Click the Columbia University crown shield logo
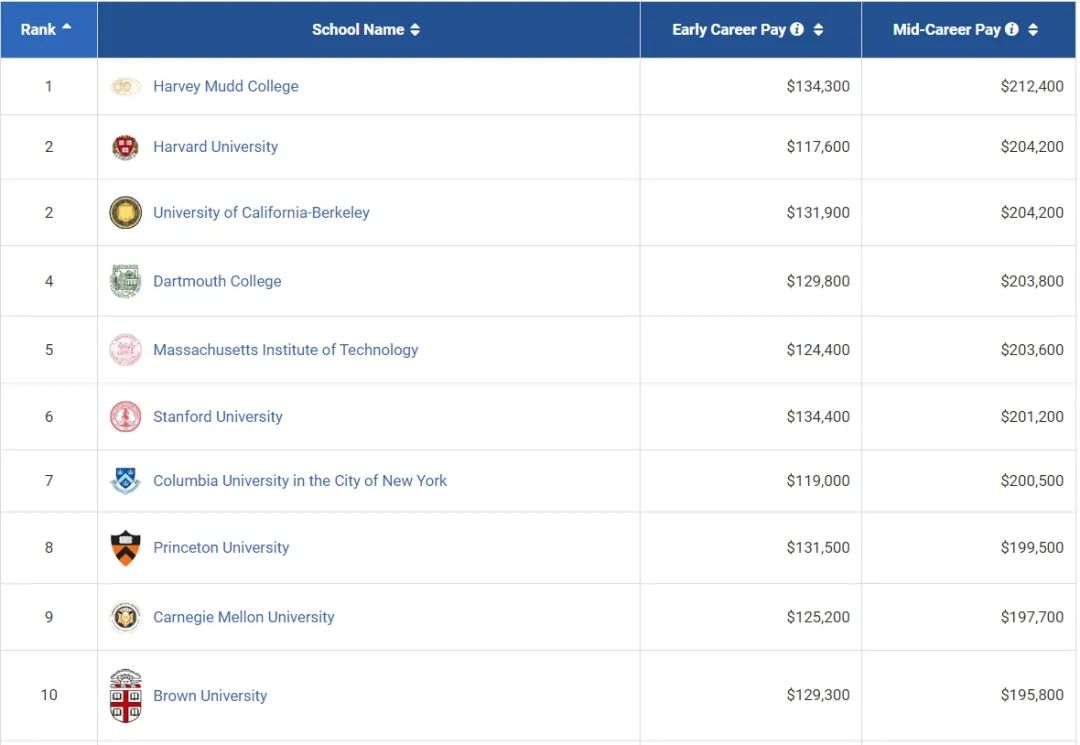 click(125, 481)
